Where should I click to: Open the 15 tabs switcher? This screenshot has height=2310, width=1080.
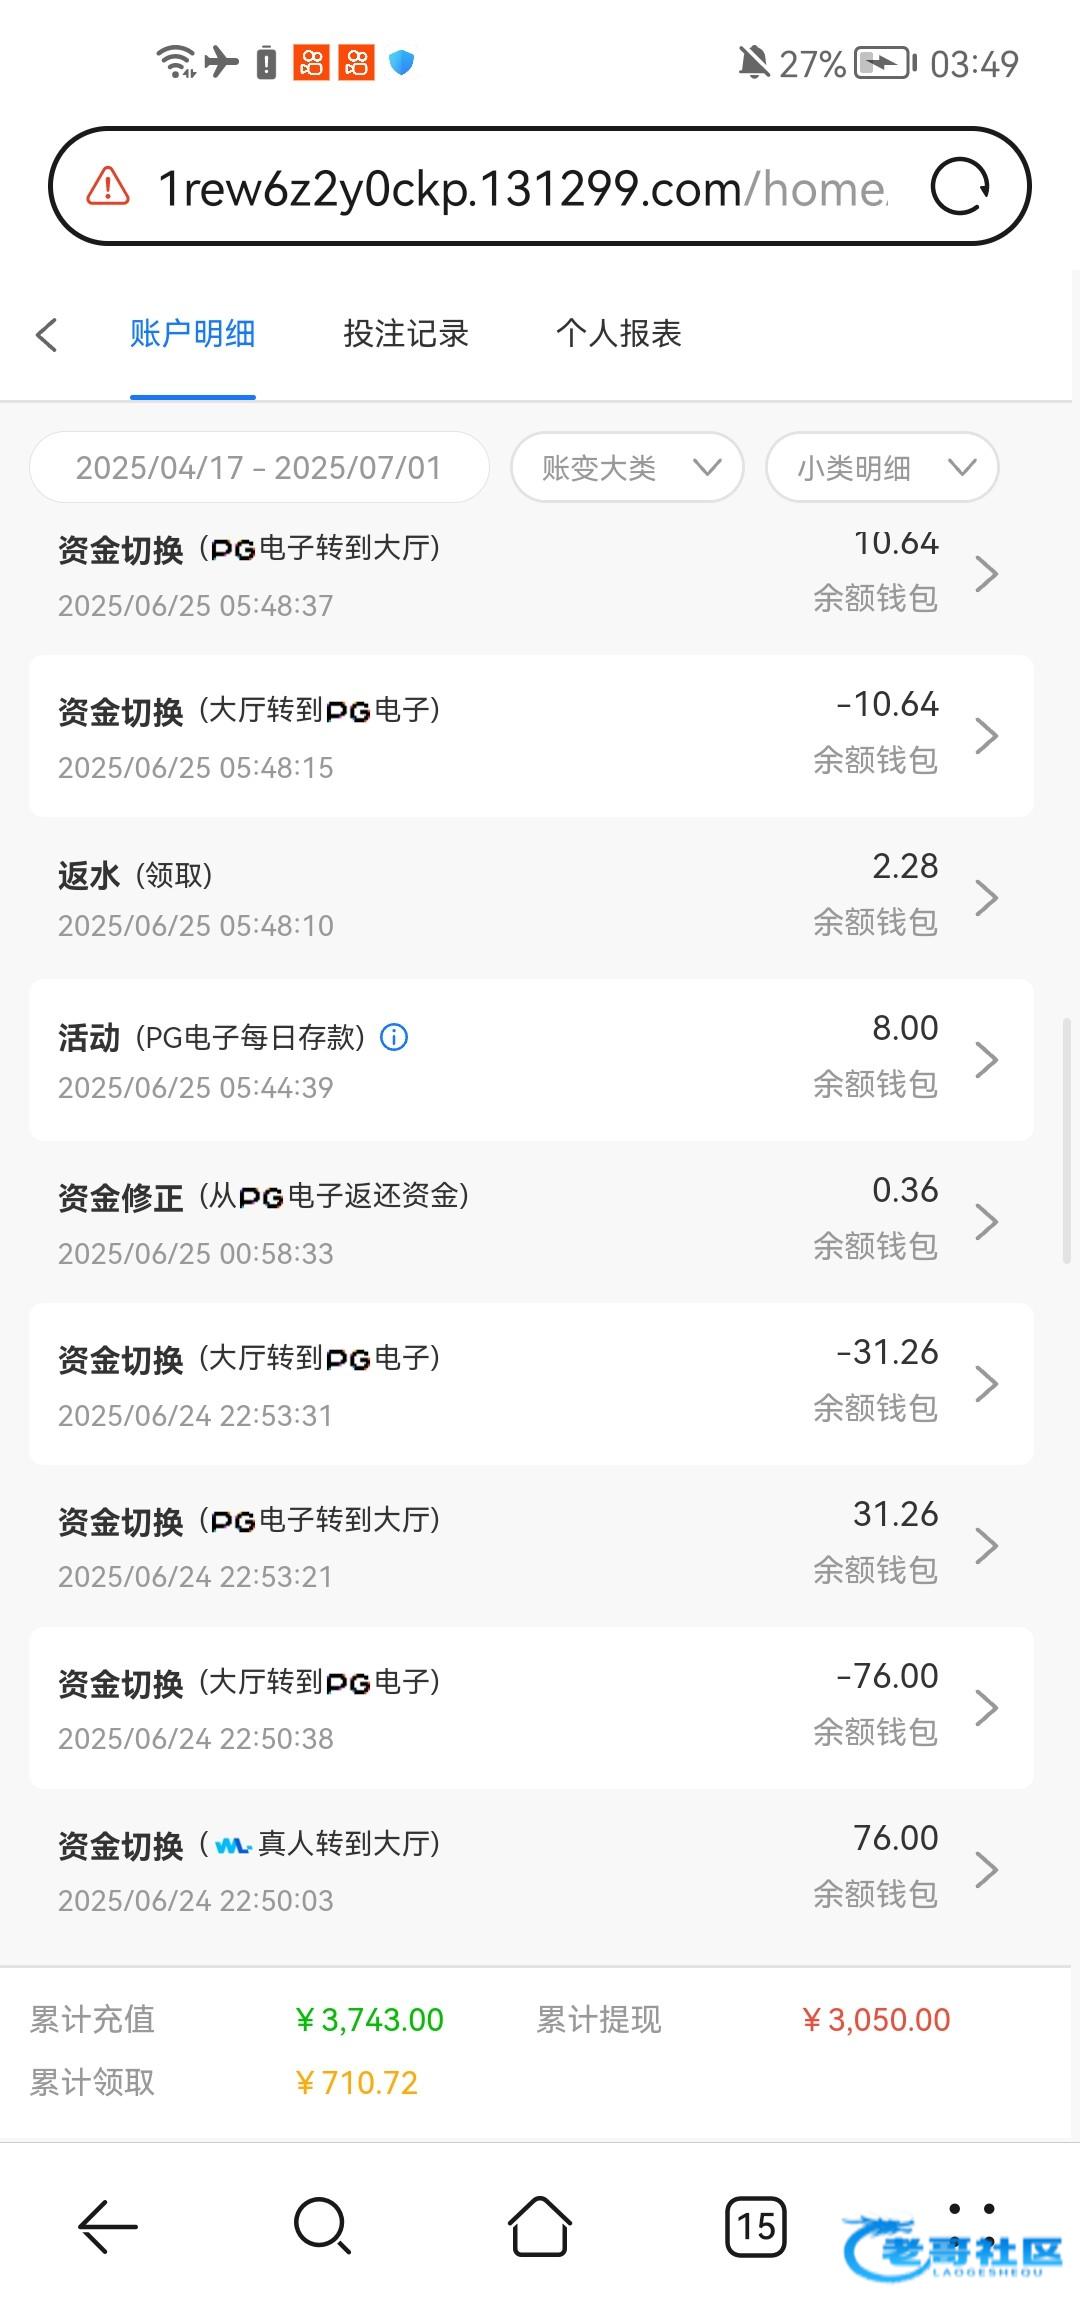click(x=755, y=2226)
